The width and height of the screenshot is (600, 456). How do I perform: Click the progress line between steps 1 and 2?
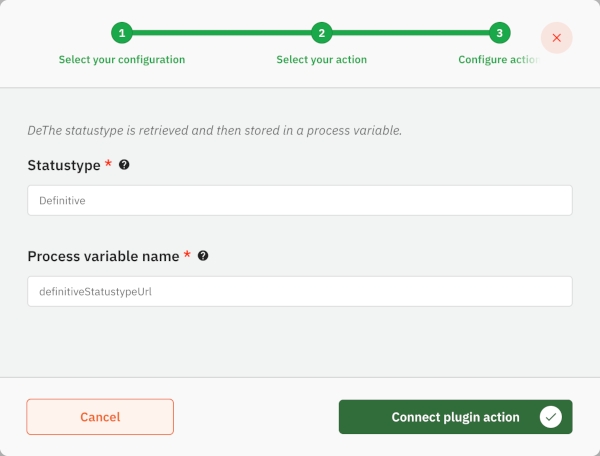point(222,33)
